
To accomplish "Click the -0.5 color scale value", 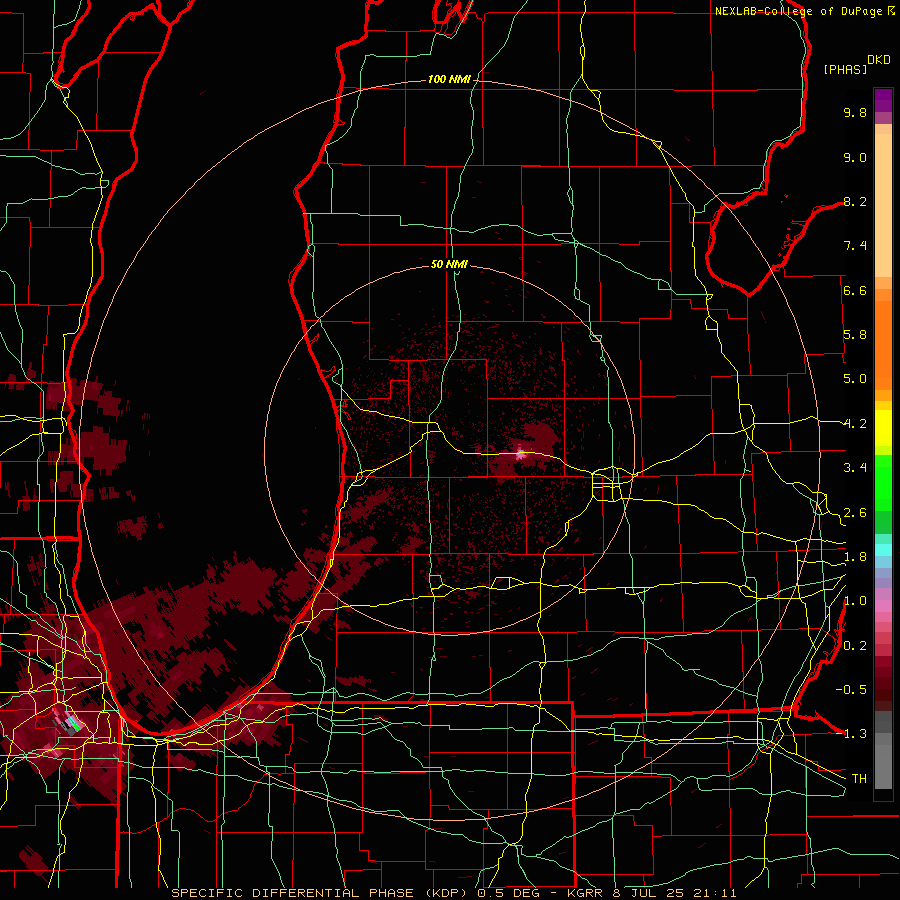I will click(851, 690).
